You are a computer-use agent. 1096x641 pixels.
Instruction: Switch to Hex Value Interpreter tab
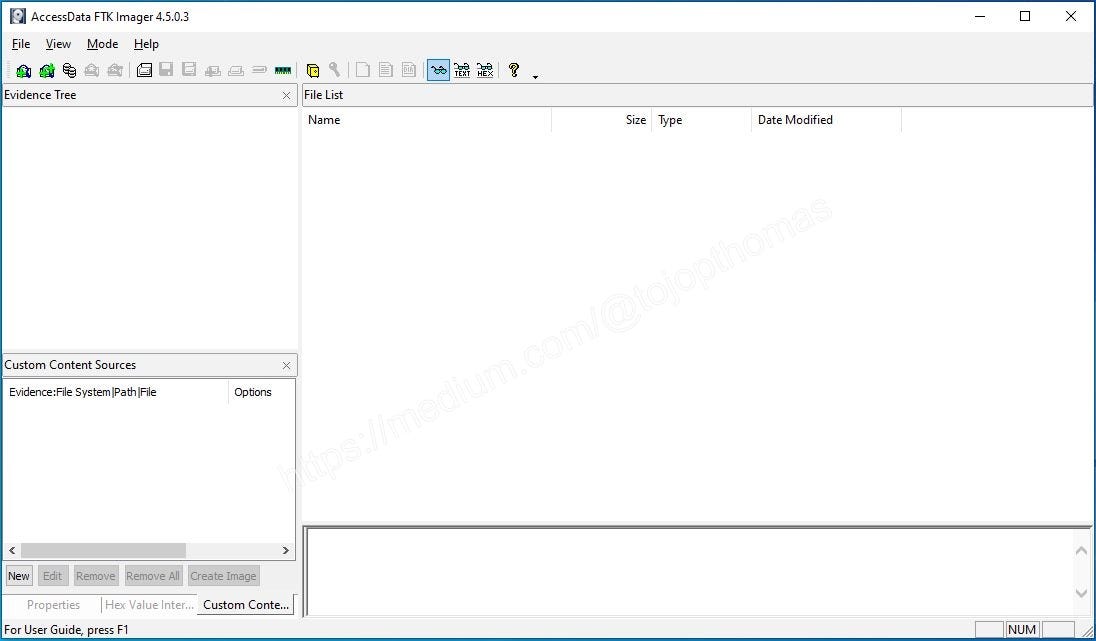coord(150,605)
